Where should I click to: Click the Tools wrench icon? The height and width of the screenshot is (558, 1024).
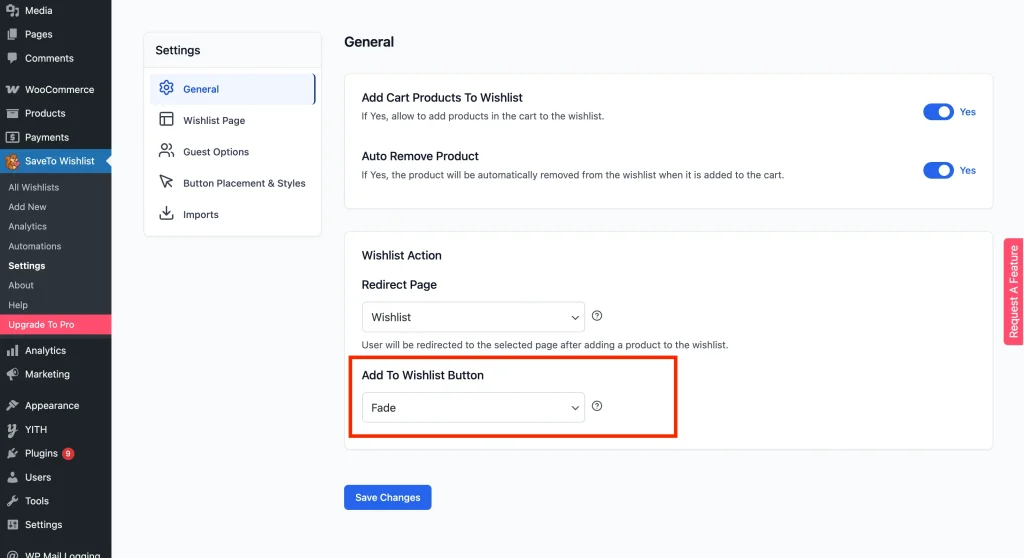pos(12,501)
